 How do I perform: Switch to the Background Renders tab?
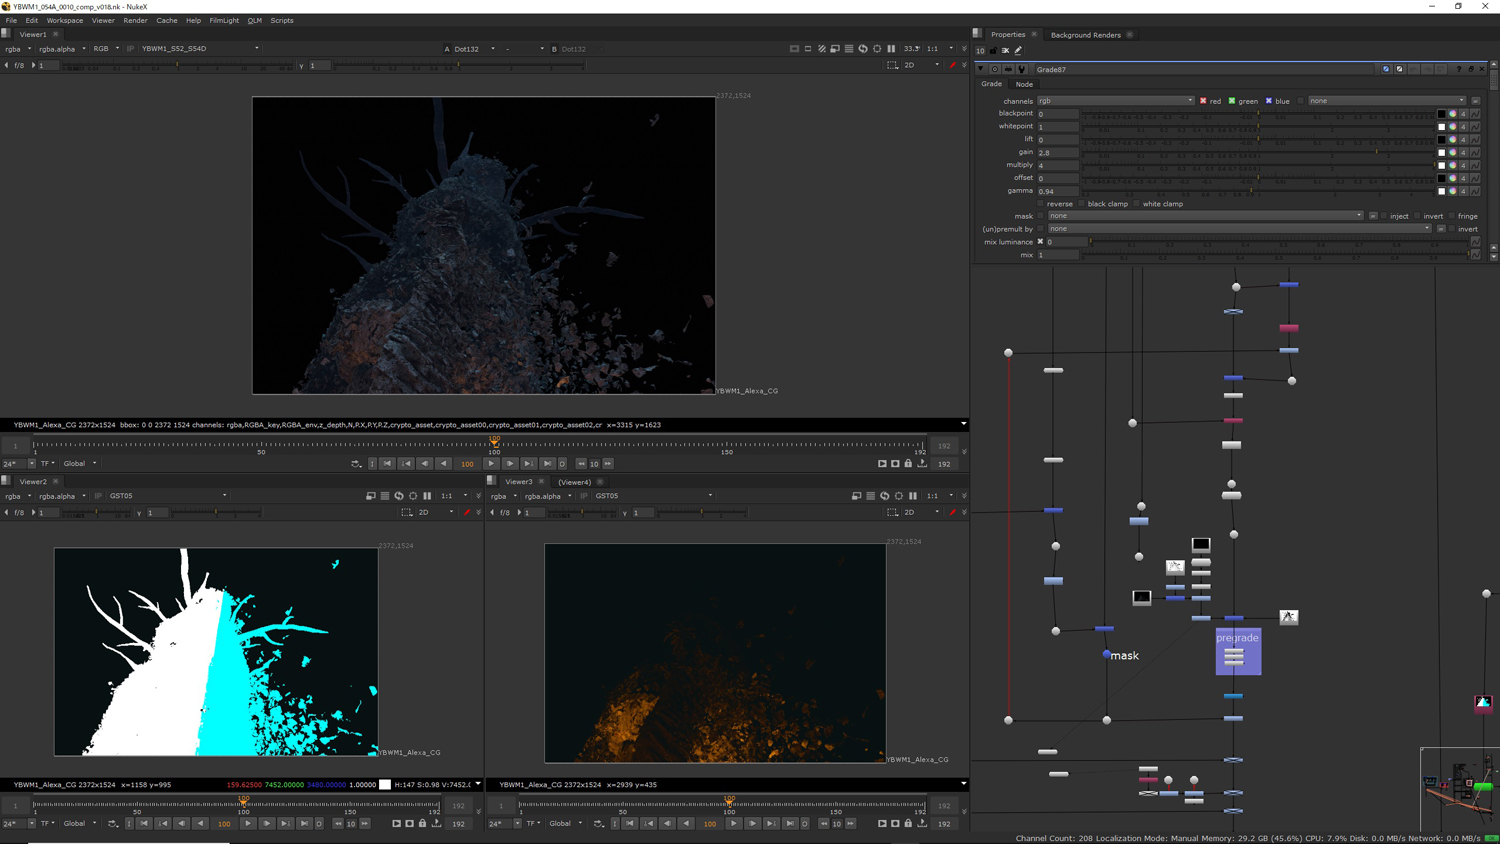(1085, 35)
